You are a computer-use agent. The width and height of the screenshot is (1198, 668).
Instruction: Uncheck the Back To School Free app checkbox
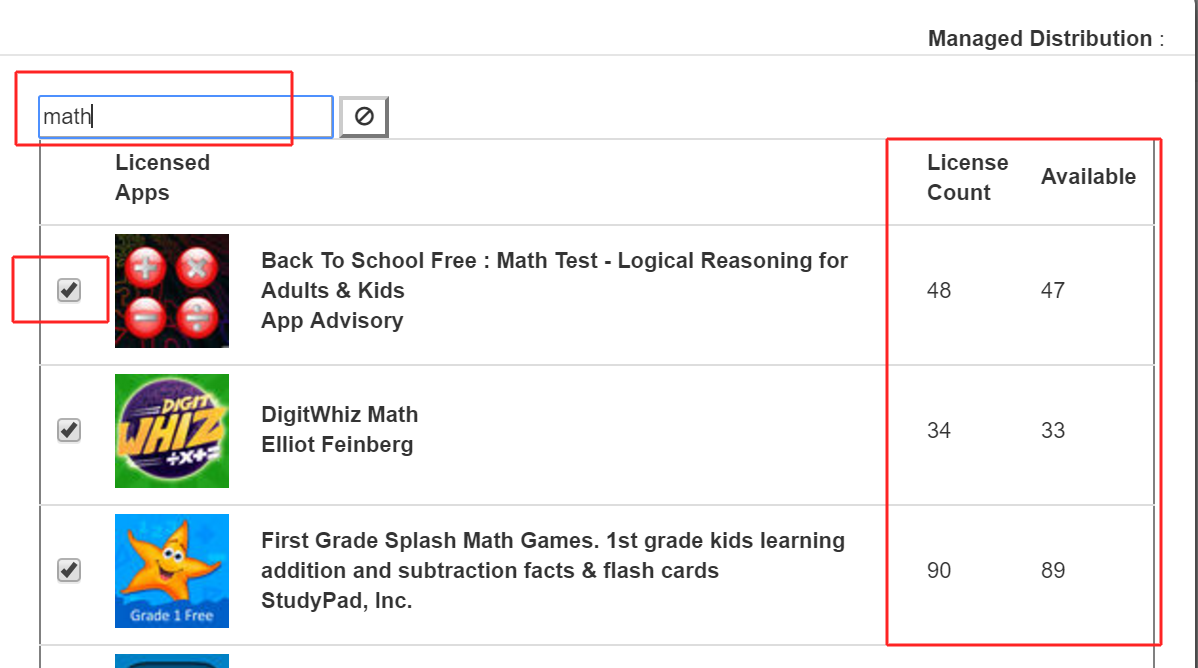pos(69,291)
